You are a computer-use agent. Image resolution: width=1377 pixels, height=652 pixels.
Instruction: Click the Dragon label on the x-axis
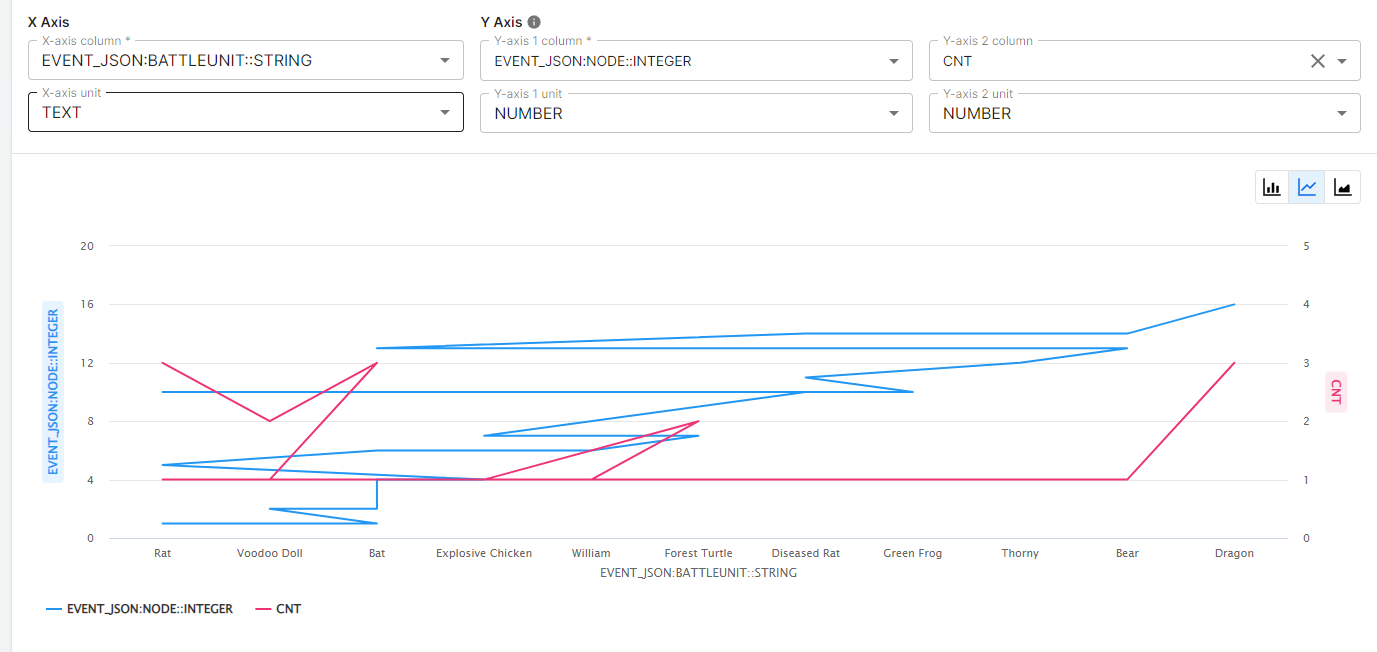pyautogui.click(x=1234, y=553)
